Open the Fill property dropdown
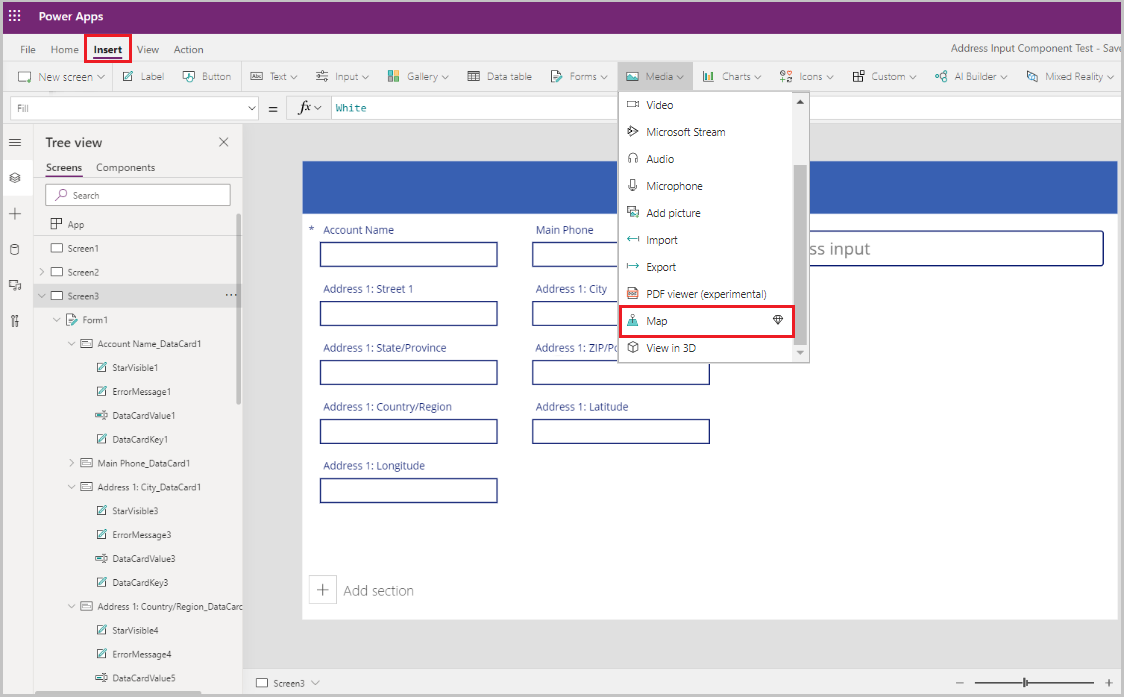Screen dimensions: 1124x697 [x=252, y=108]
